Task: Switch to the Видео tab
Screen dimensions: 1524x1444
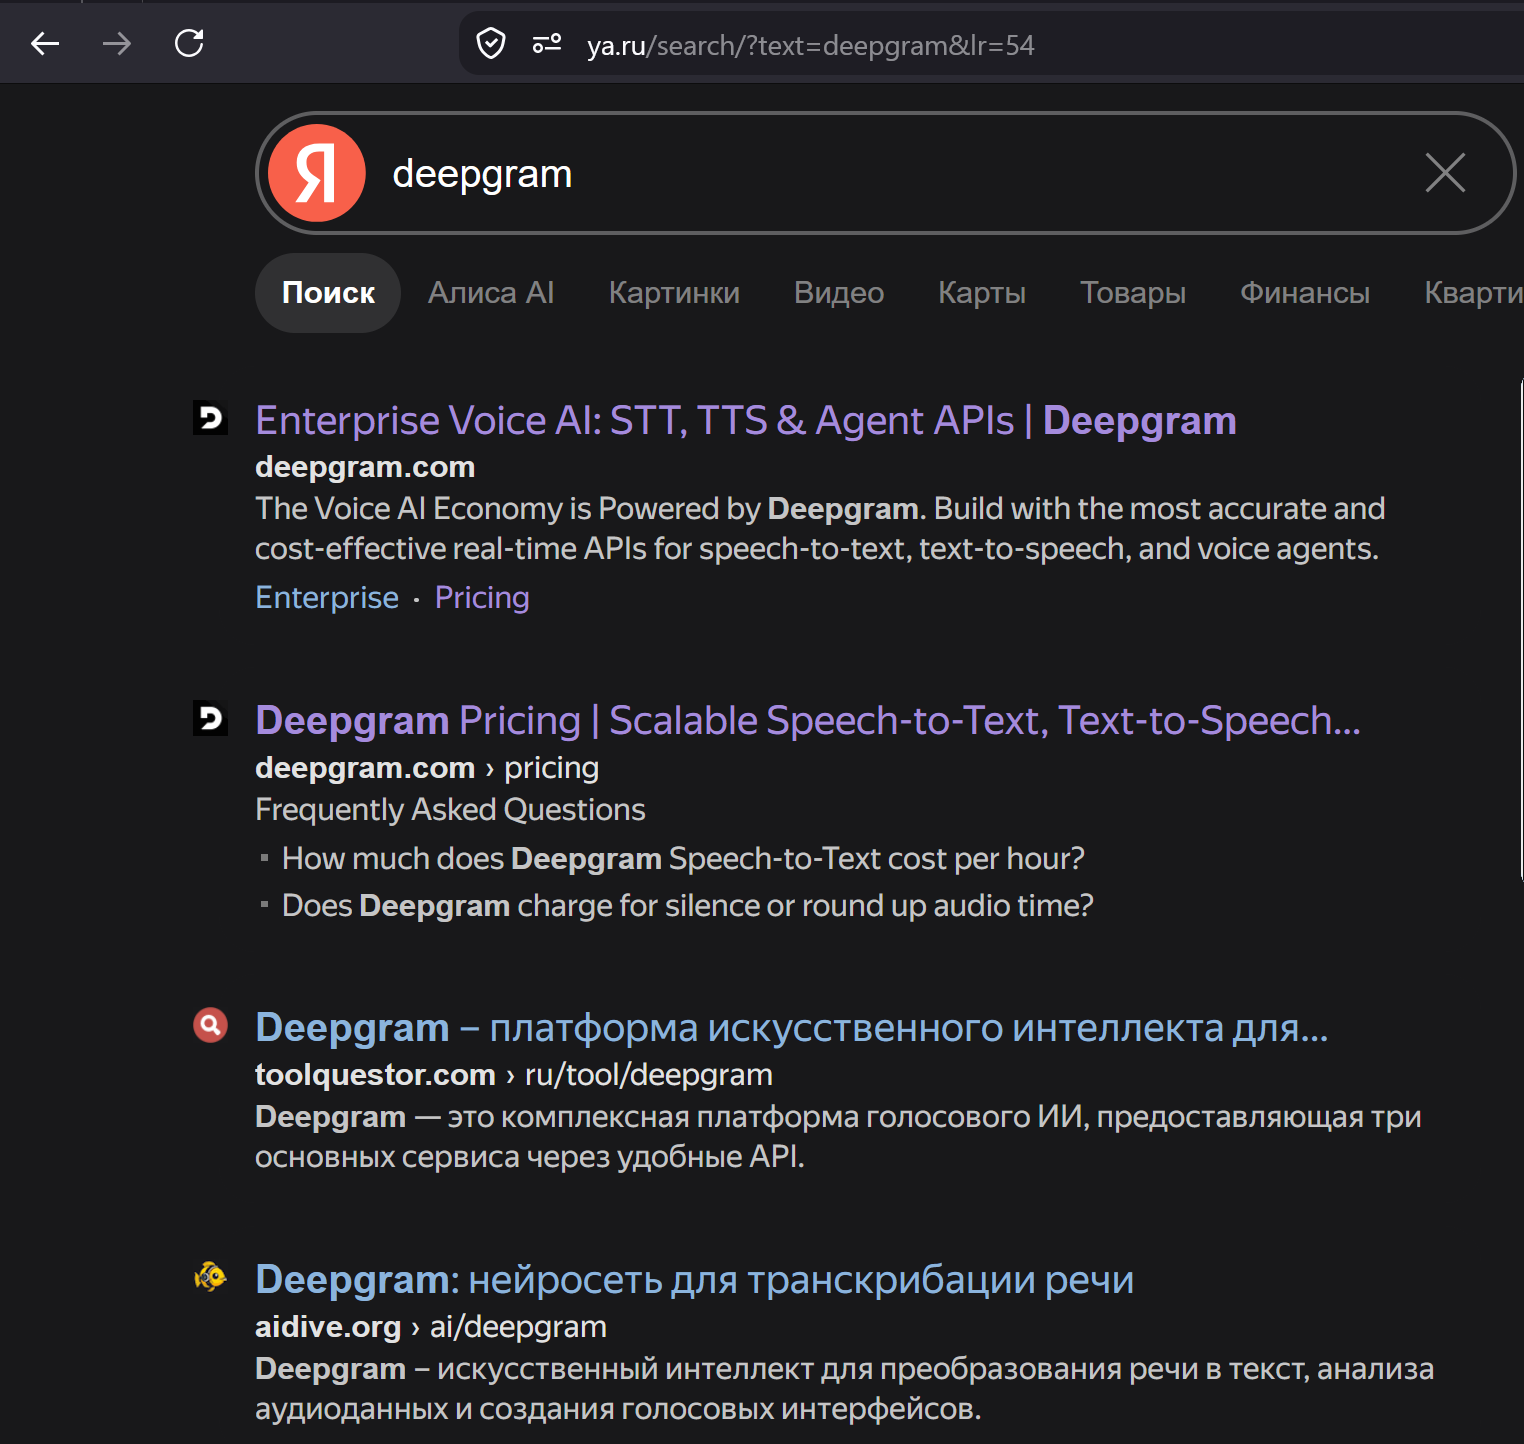Action: [839, 293]
